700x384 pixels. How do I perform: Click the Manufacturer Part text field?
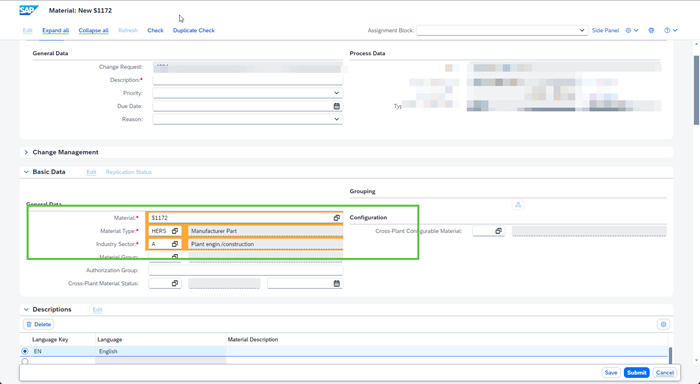266,231
